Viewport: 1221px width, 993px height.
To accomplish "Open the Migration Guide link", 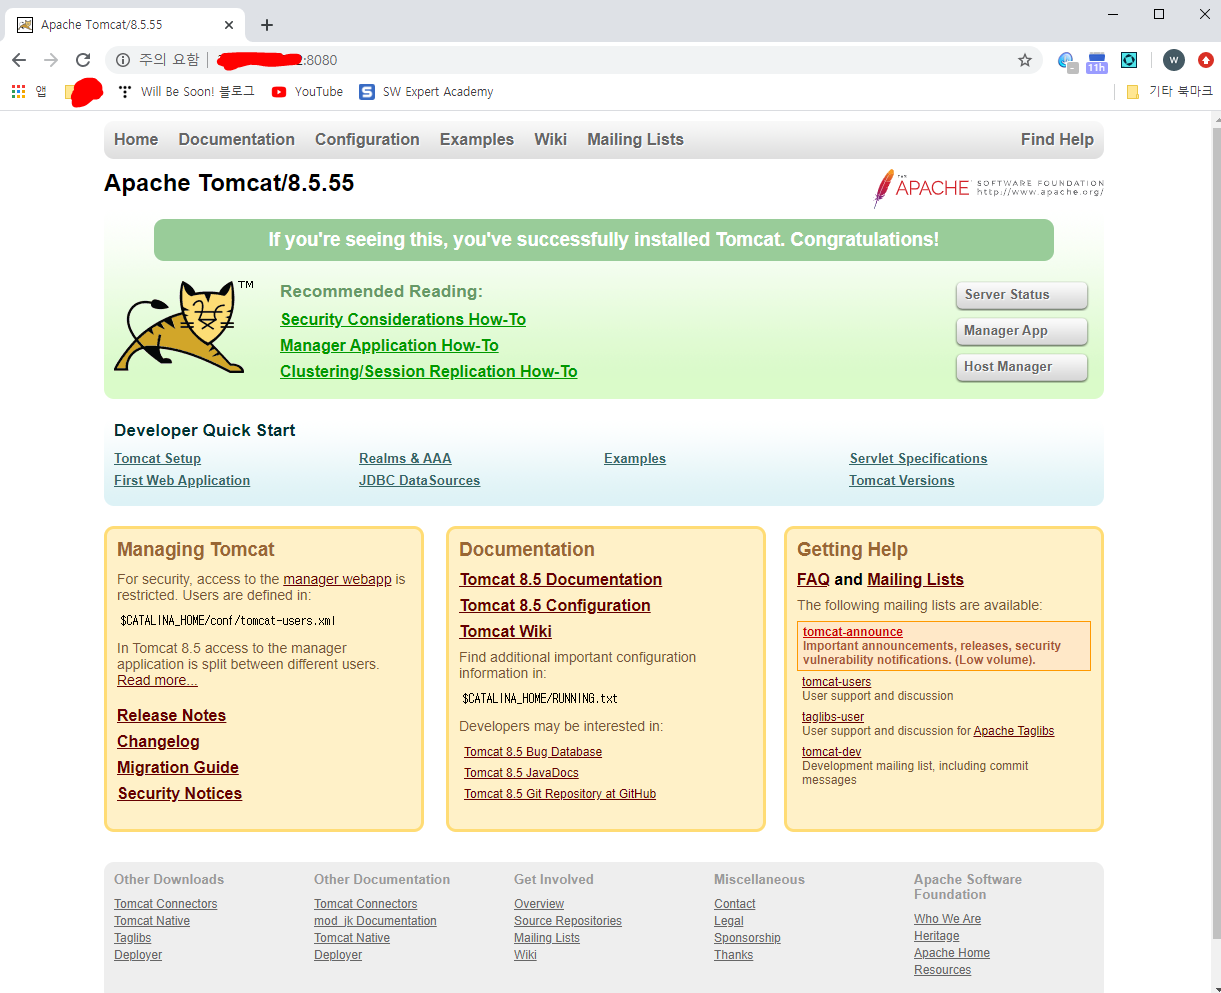I will 178,768.
